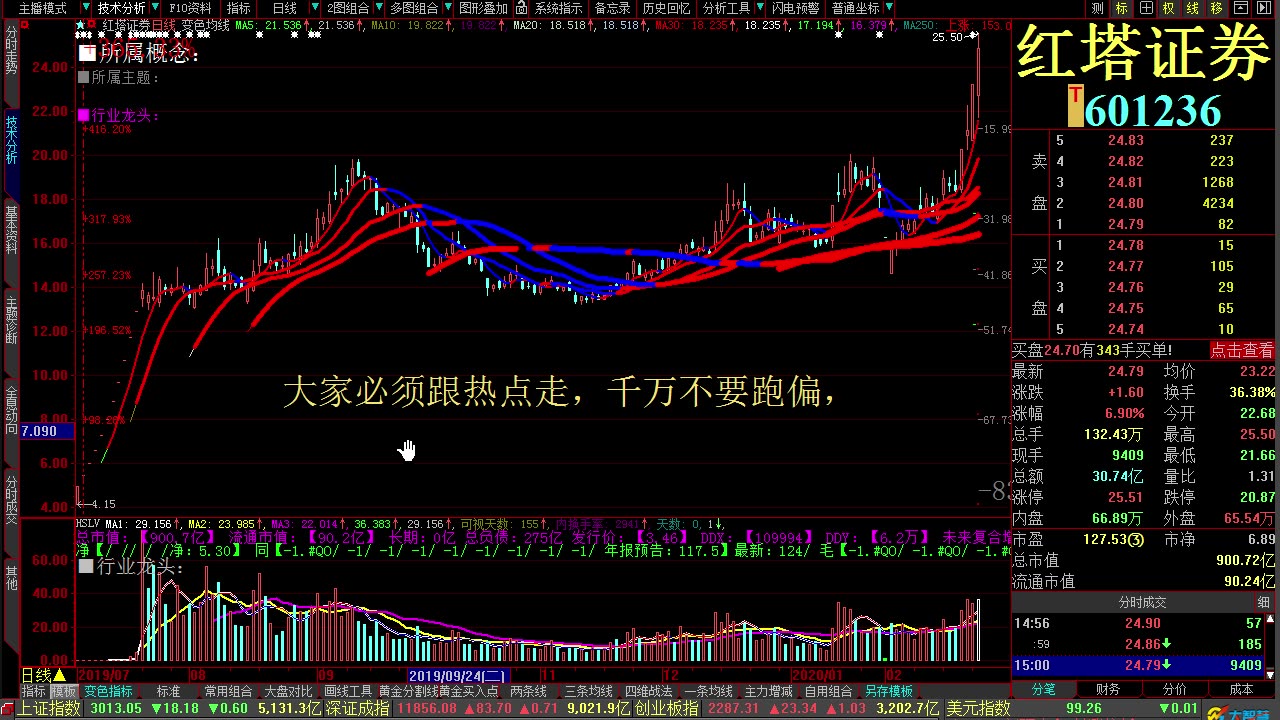
Task: Select the 自用组合 template tab
Action: [x=828, y=691]
